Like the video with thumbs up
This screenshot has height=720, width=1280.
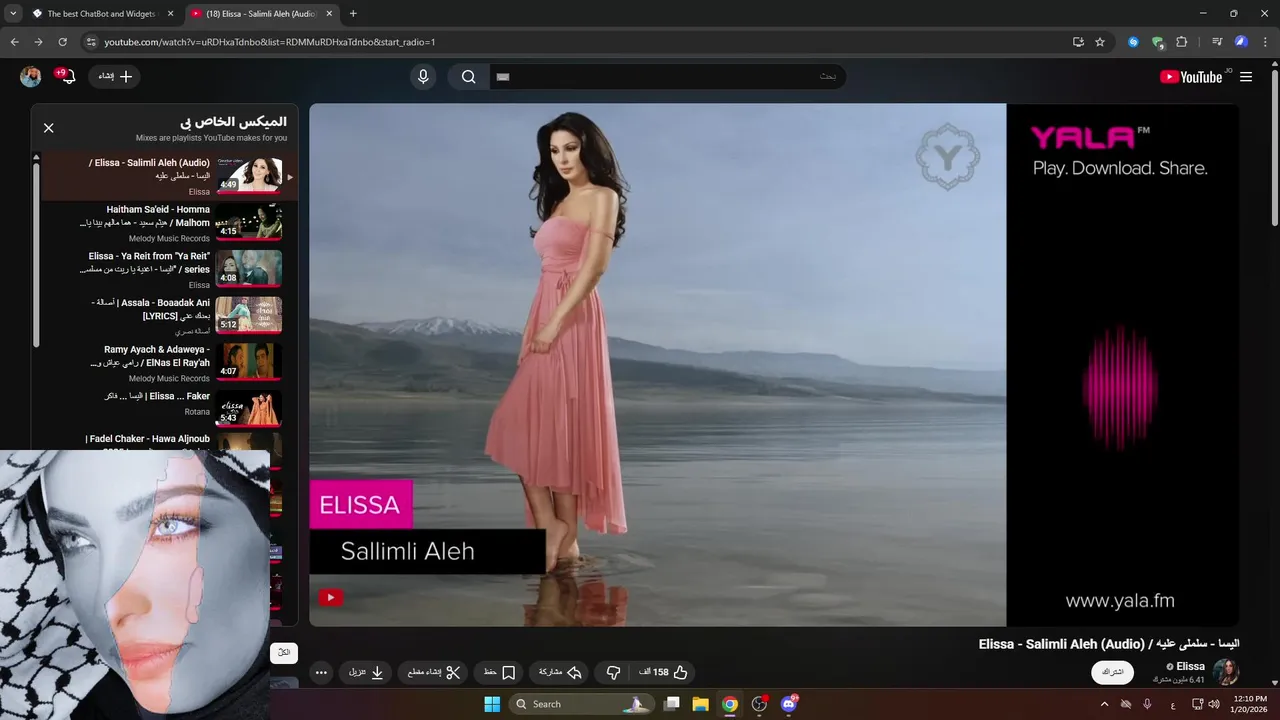(x=664, y=673)
